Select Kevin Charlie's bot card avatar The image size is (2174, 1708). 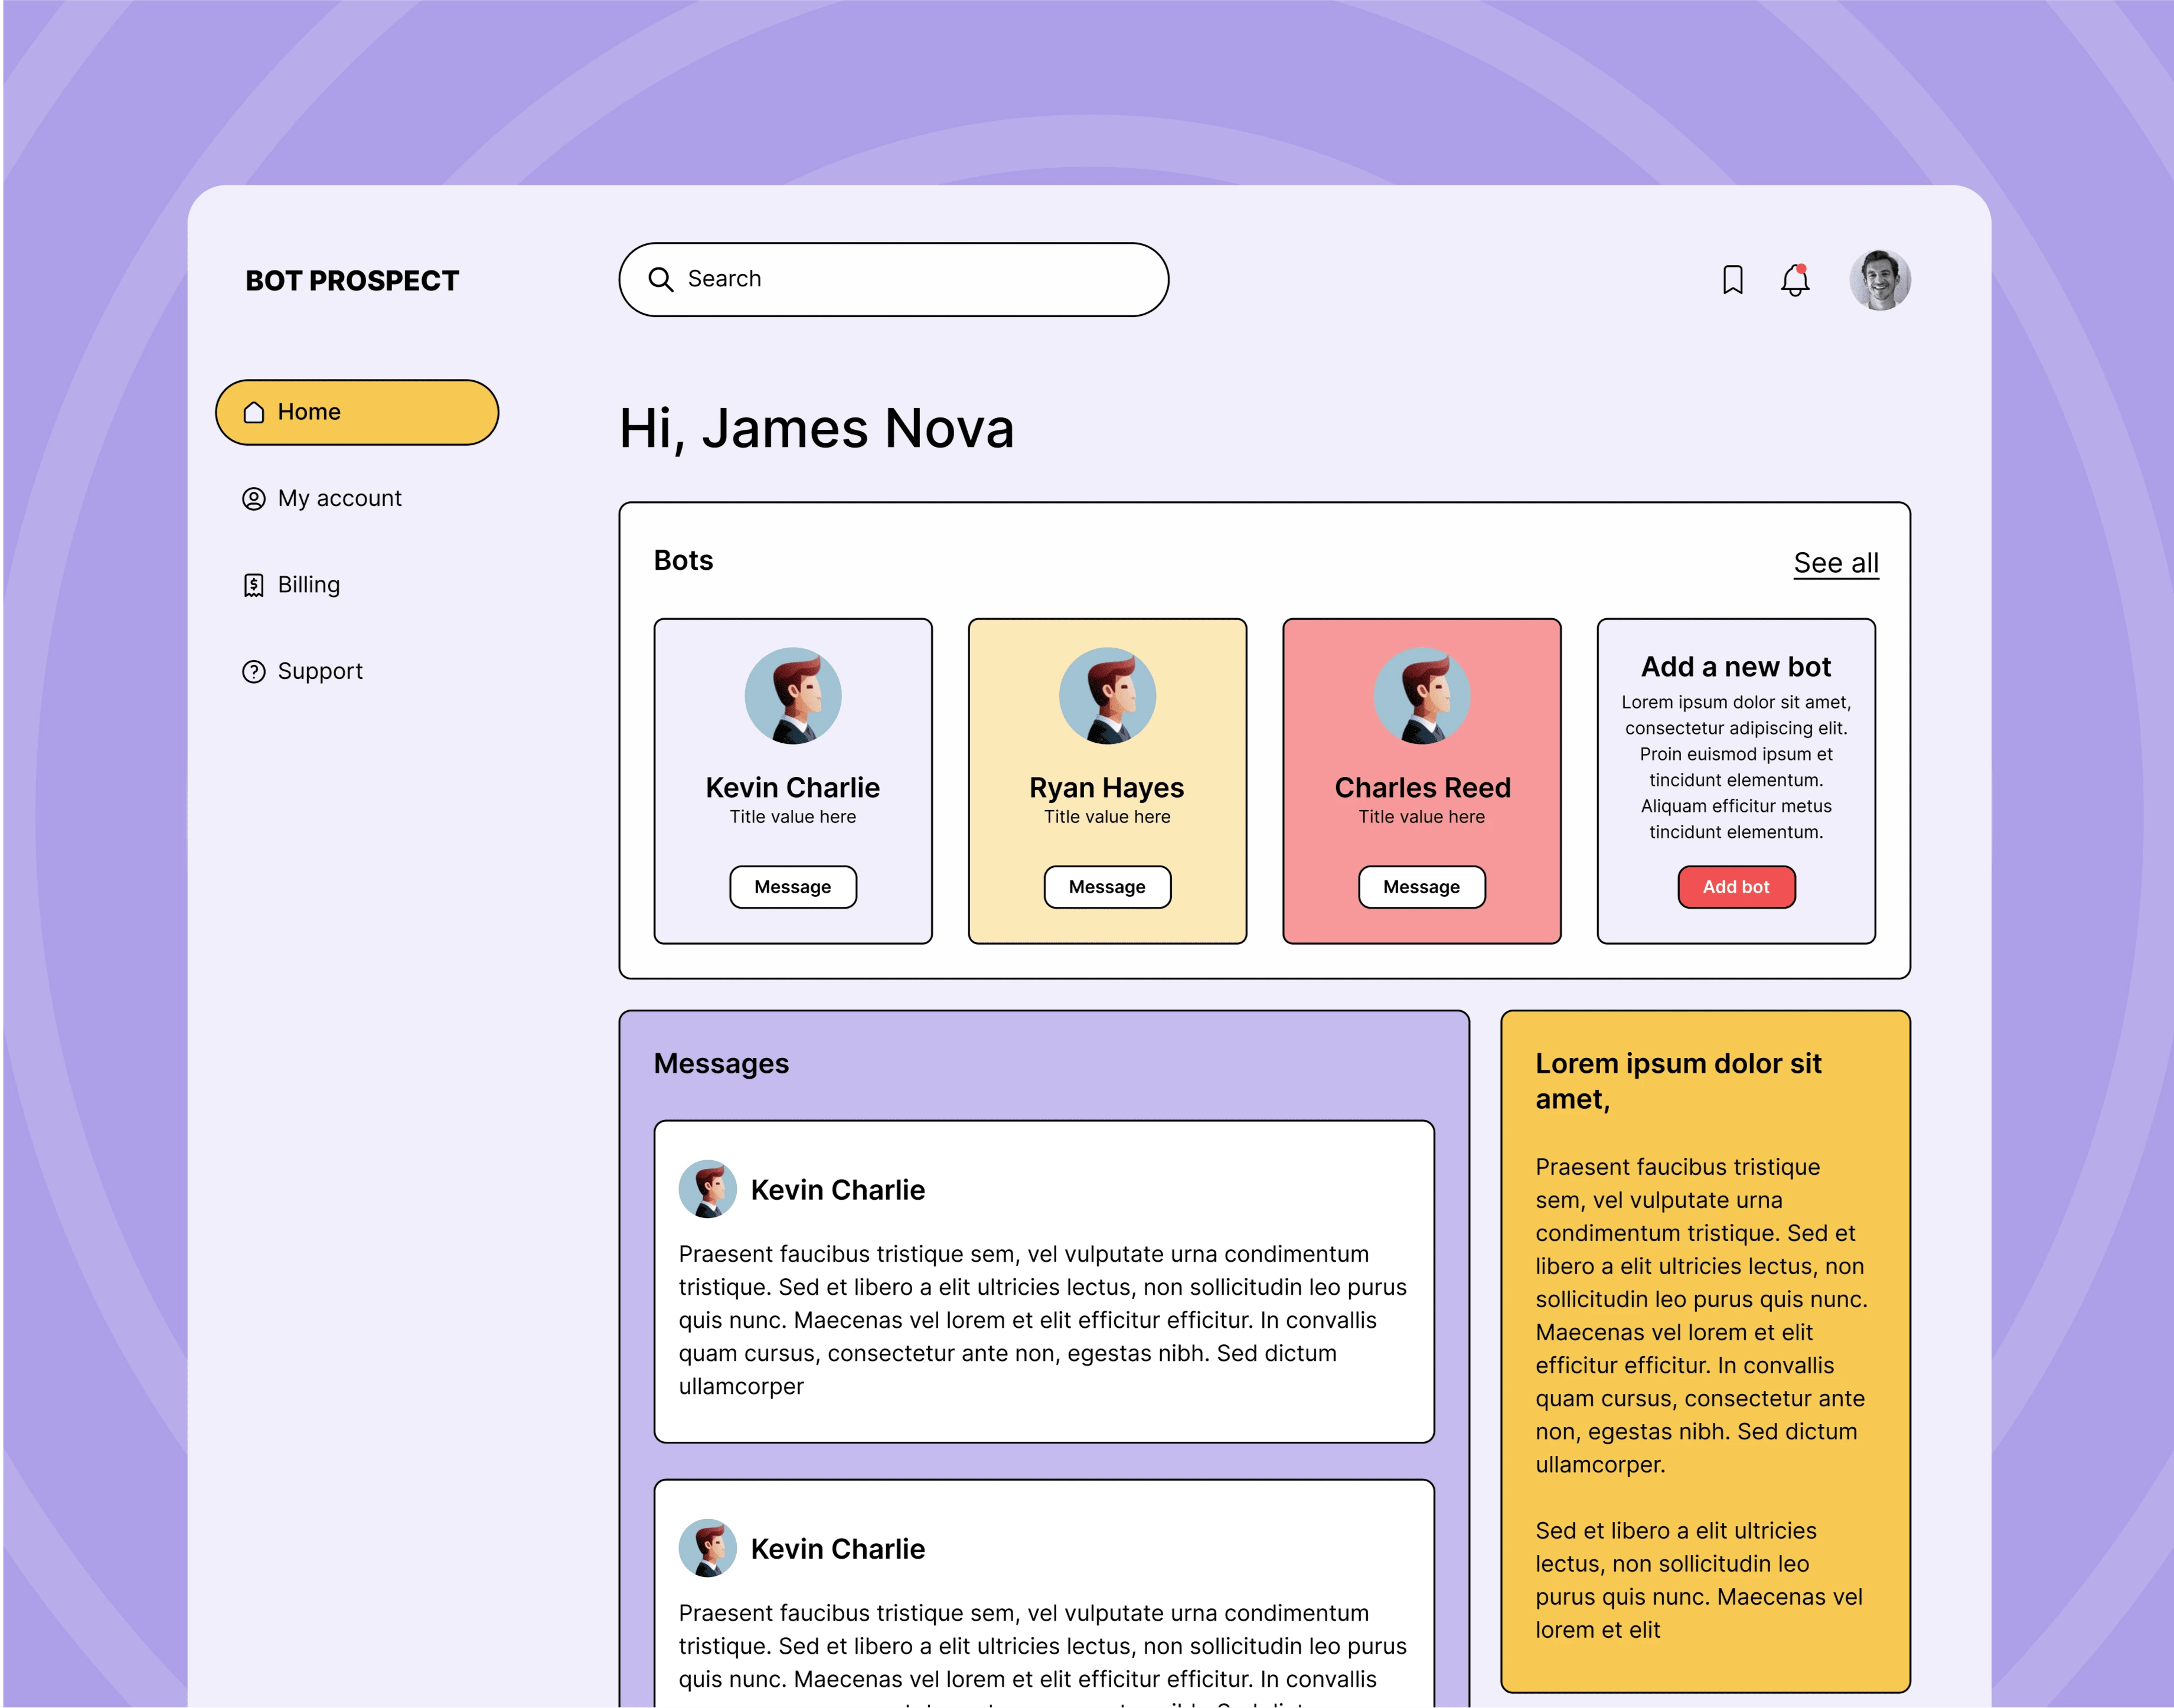pos(793,696)
